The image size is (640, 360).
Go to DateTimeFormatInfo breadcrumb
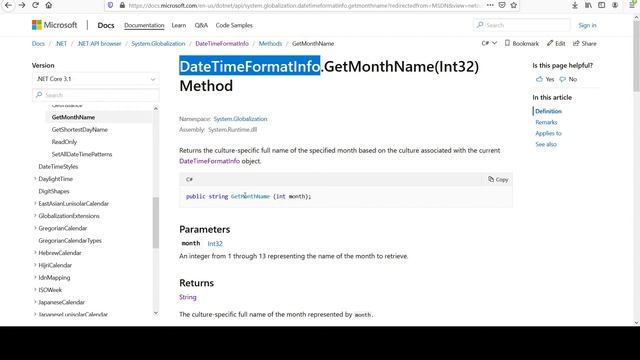[222, 44]
